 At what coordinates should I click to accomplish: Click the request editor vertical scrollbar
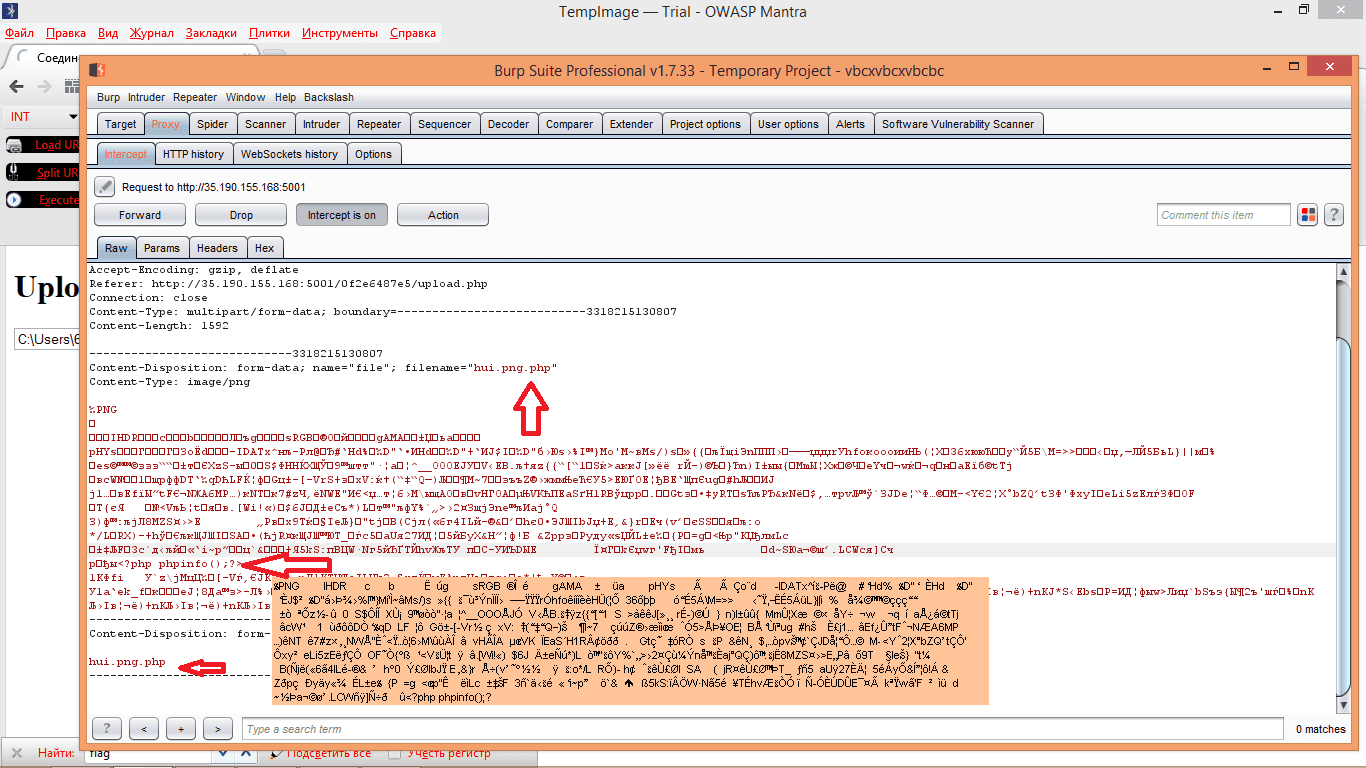point(1344,487)
